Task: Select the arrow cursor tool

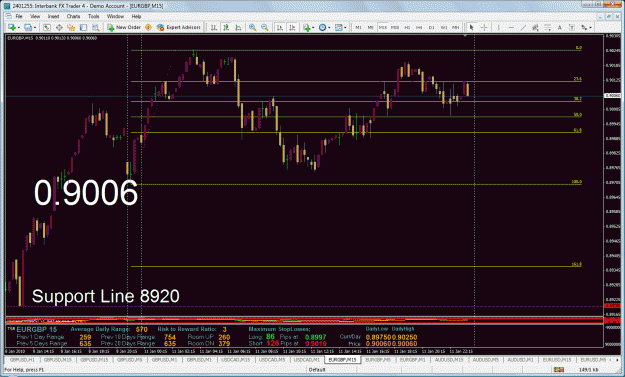Action: tap(472, 27)
